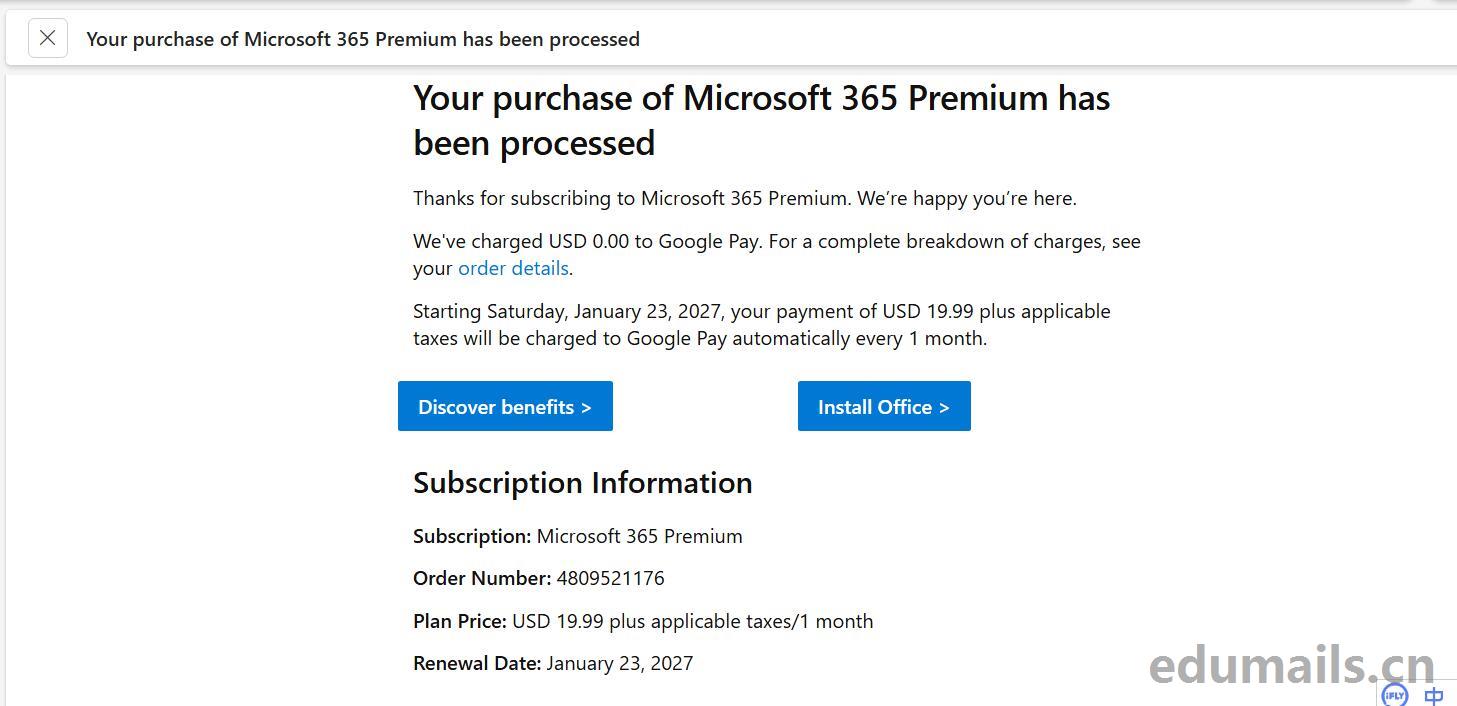The width and height of the screenshot is (1457, 706).
Task: Click the bold 'Plan Price:' label
Action: pyautogui.click(x=460, y=621)
